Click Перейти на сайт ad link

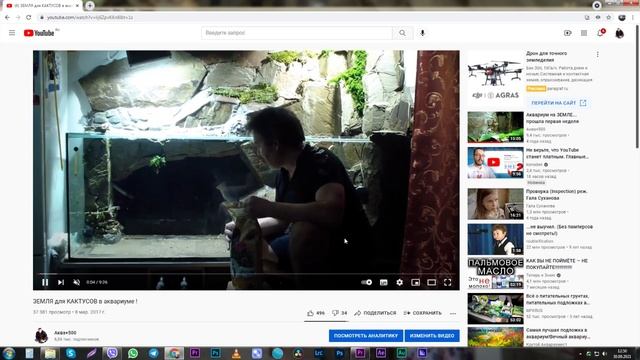558,103
